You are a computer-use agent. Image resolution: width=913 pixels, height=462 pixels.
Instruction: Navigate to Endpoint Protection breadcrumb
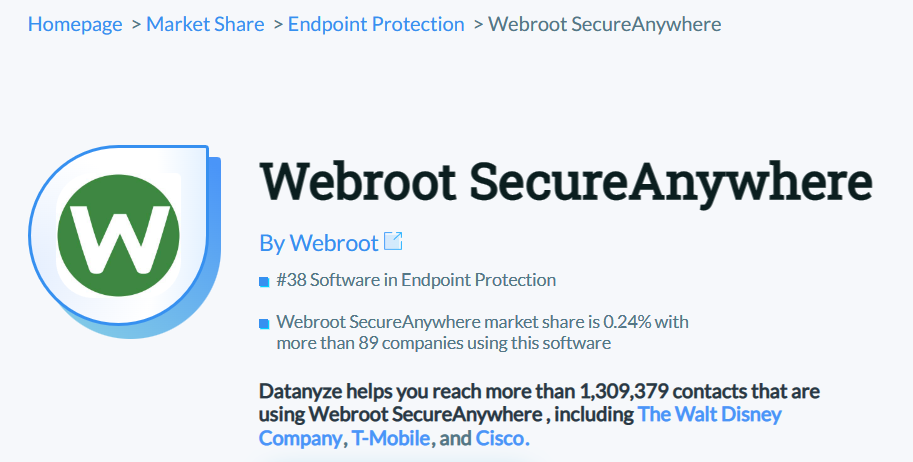point(376,23)
